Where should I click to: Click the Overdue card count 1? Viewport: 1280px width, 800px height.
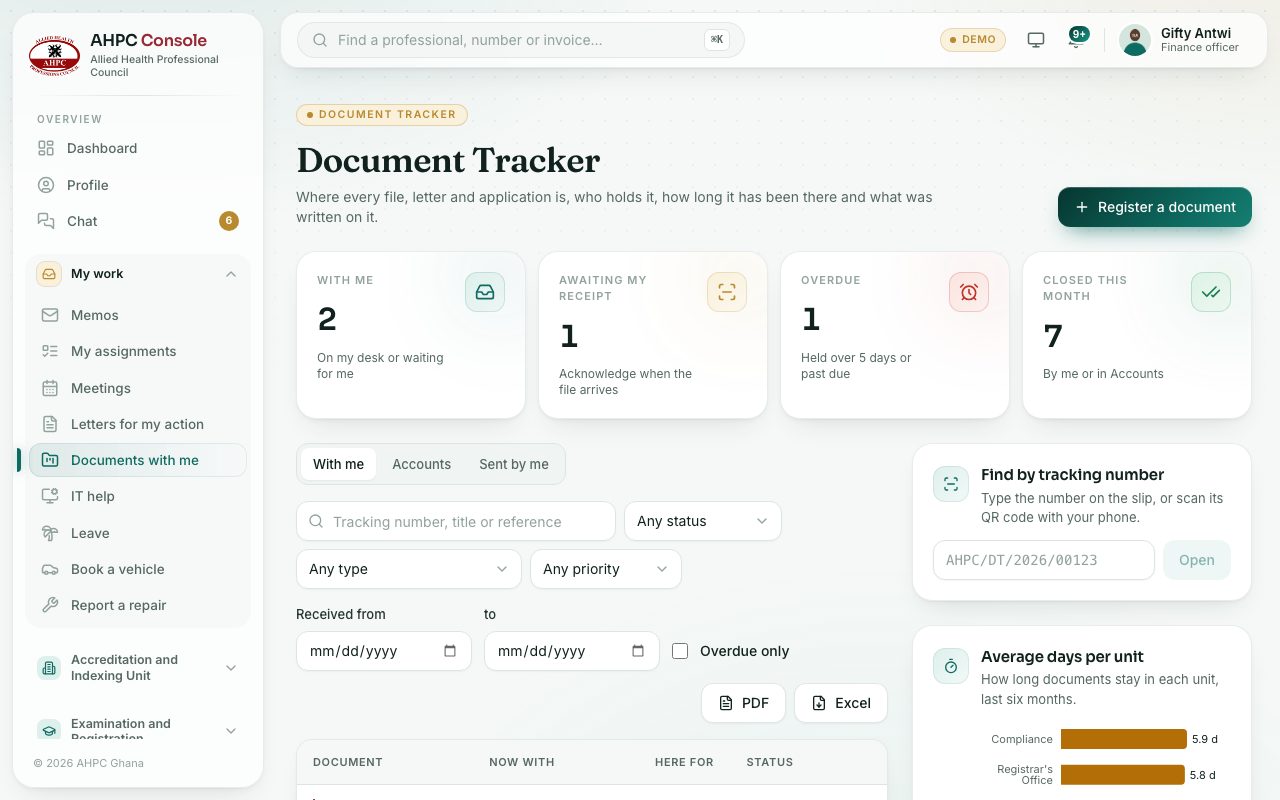click(811, 319)
